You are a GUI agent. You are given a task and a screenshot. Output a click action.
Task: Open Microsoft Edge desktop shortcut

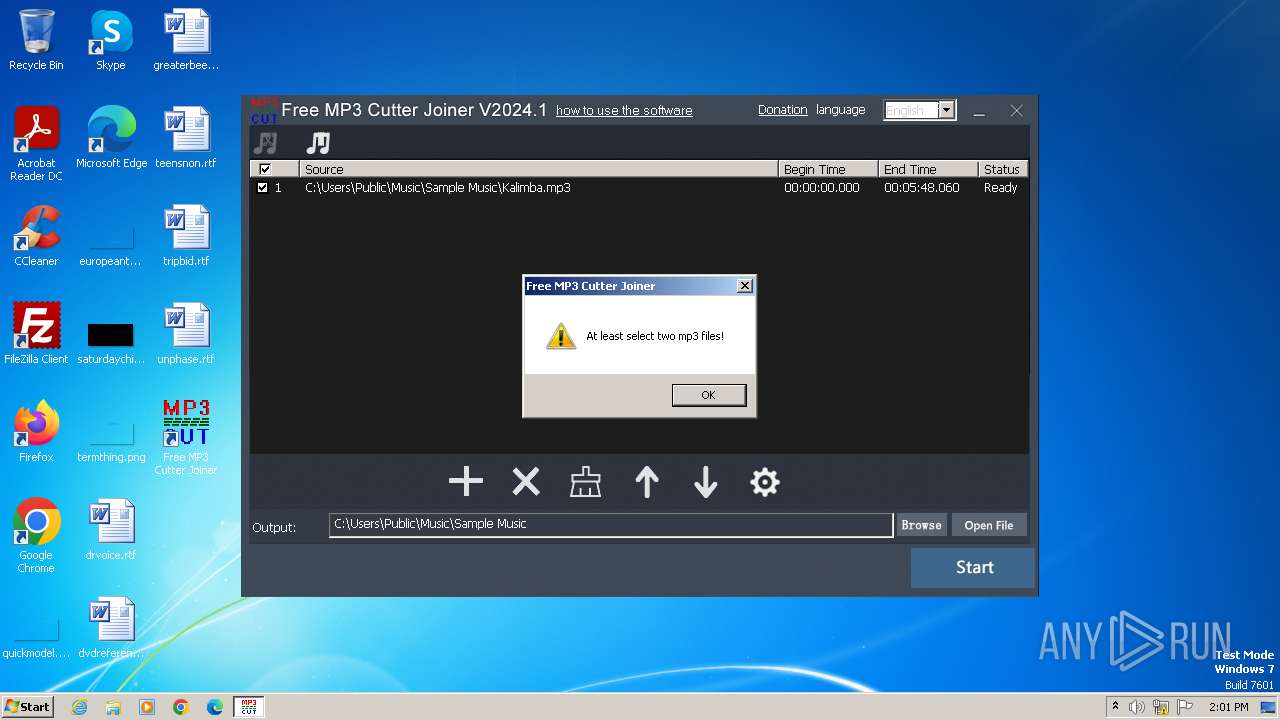(x=111, y=138)
